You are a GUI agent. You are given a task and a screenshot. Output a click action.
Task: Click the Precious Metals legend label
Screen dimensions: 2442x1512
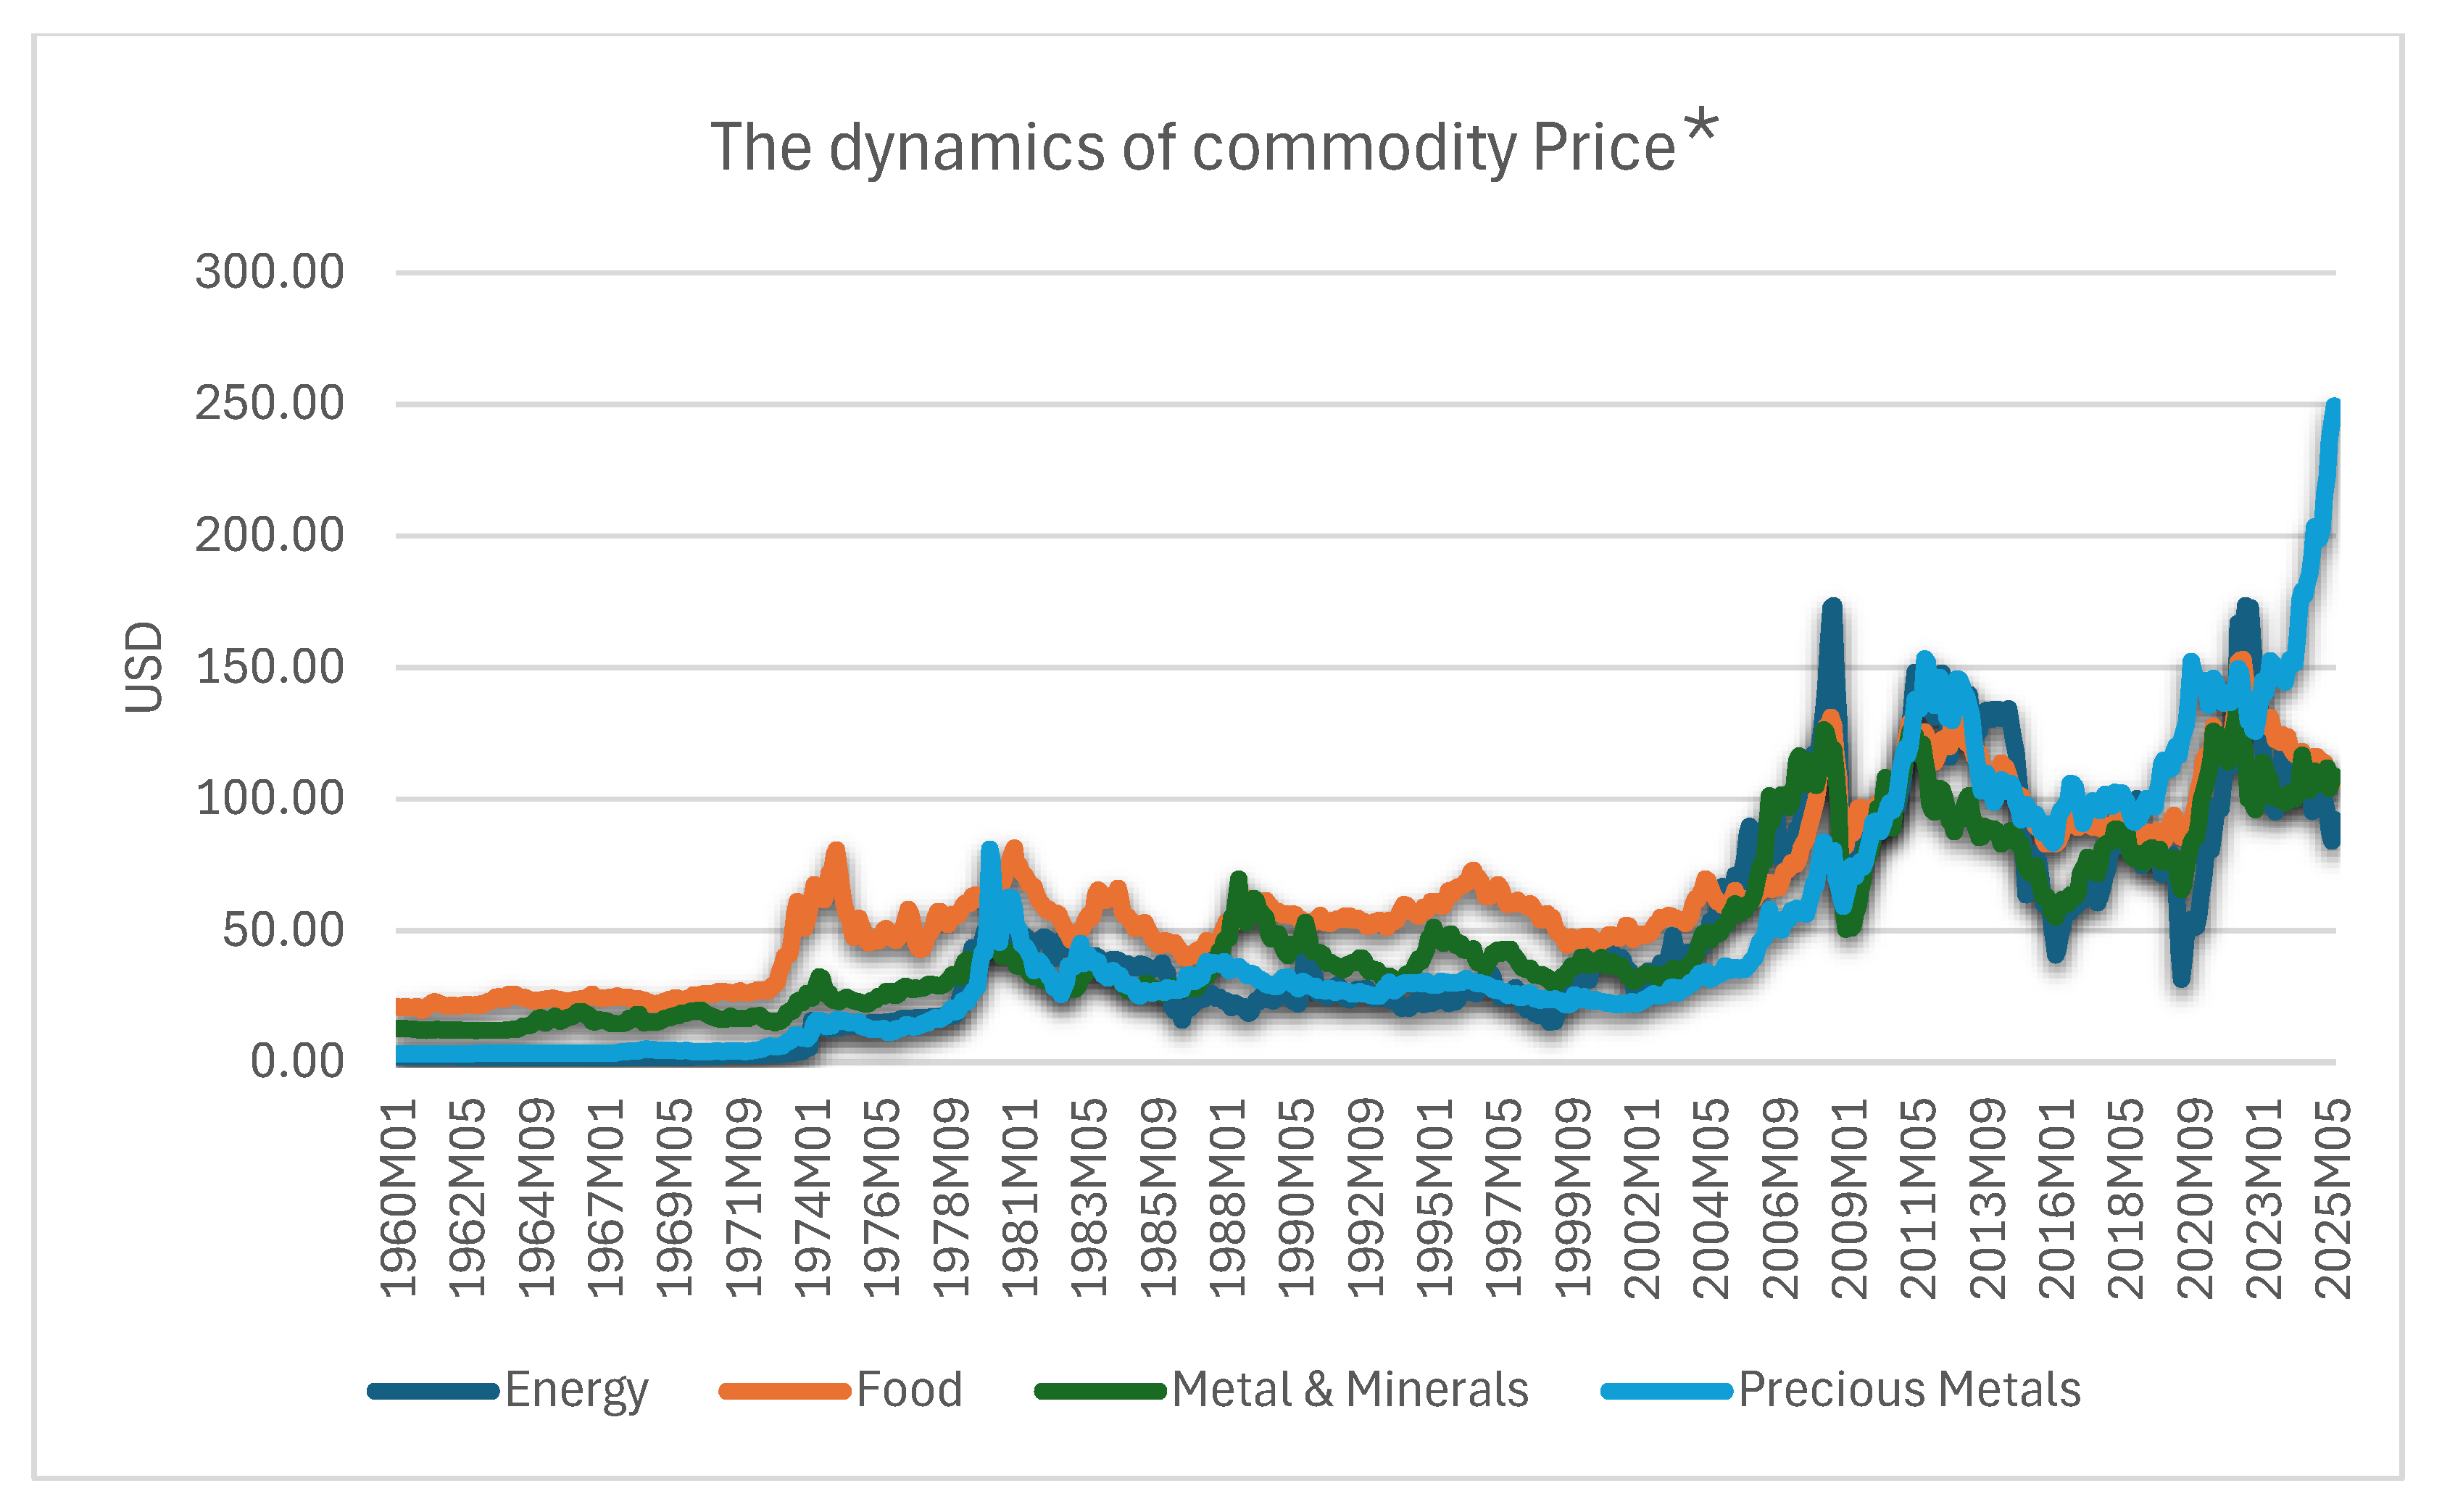[x=1910, y=1390]
